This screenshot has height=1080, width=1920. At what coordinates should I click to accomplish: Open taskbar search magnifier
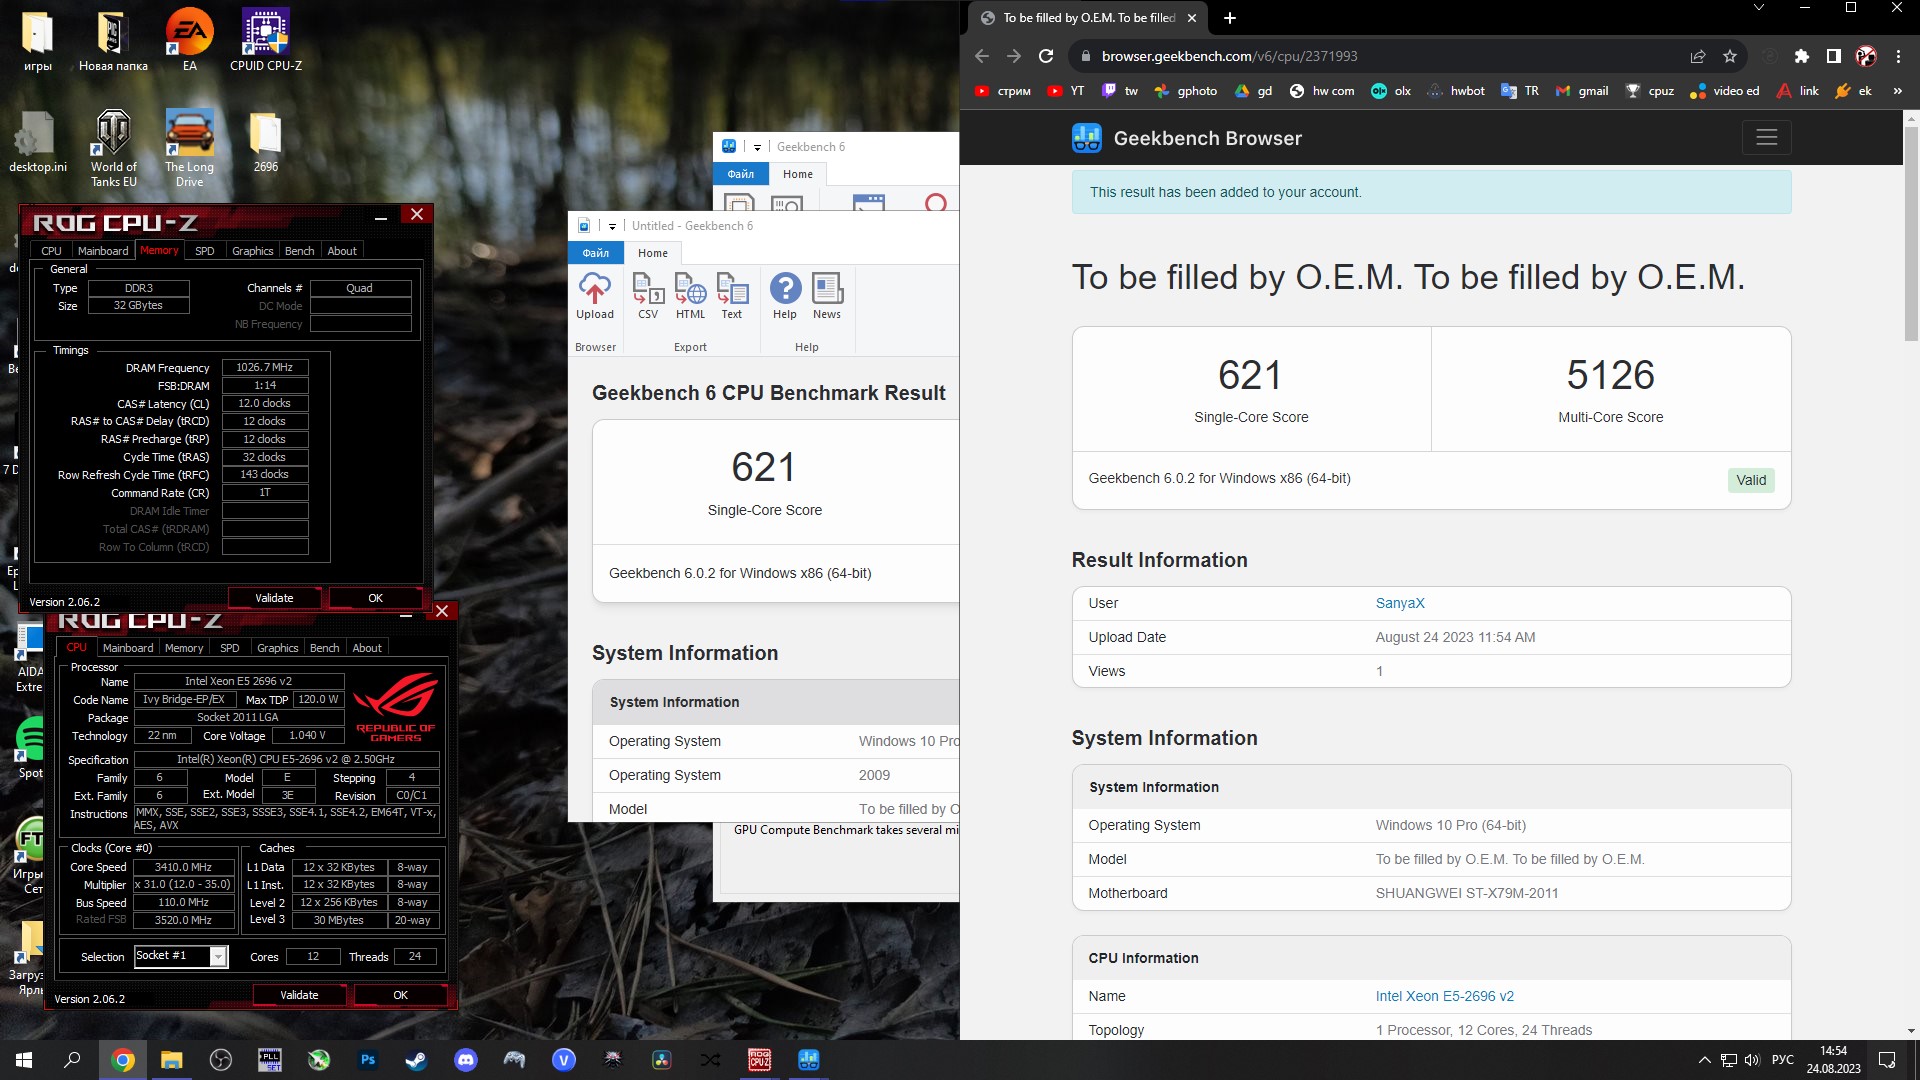(72, 1060)
